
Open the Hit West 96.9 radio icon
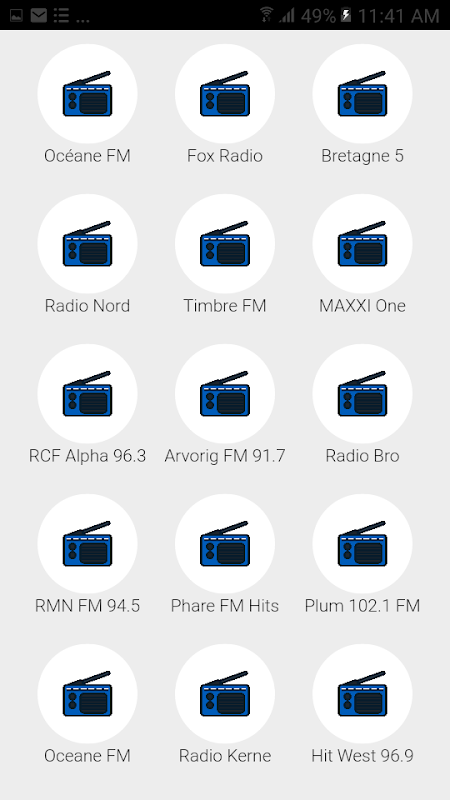click(x=362, y=694)
